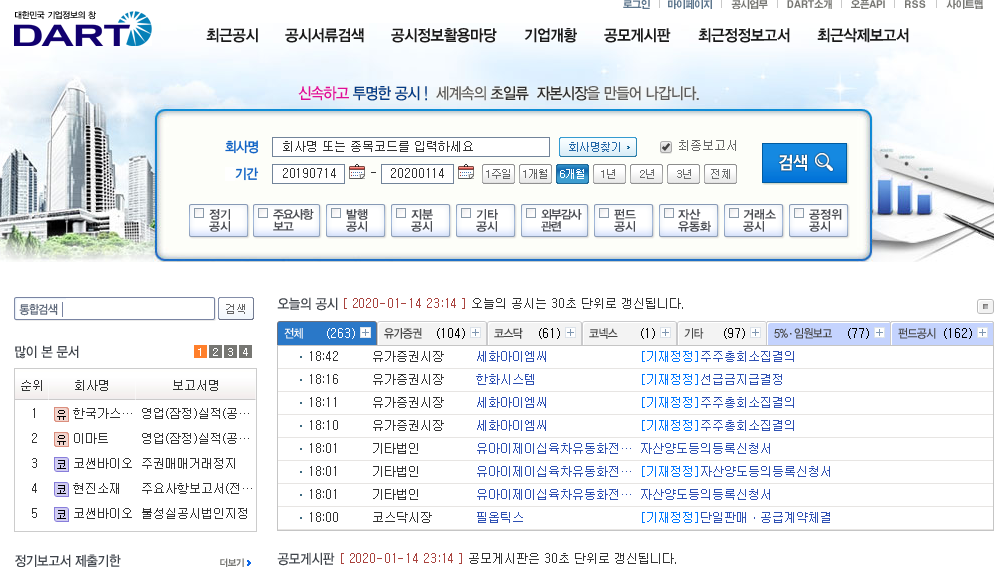
Task: Select the 전체 period button
Action: coord(720,174)
